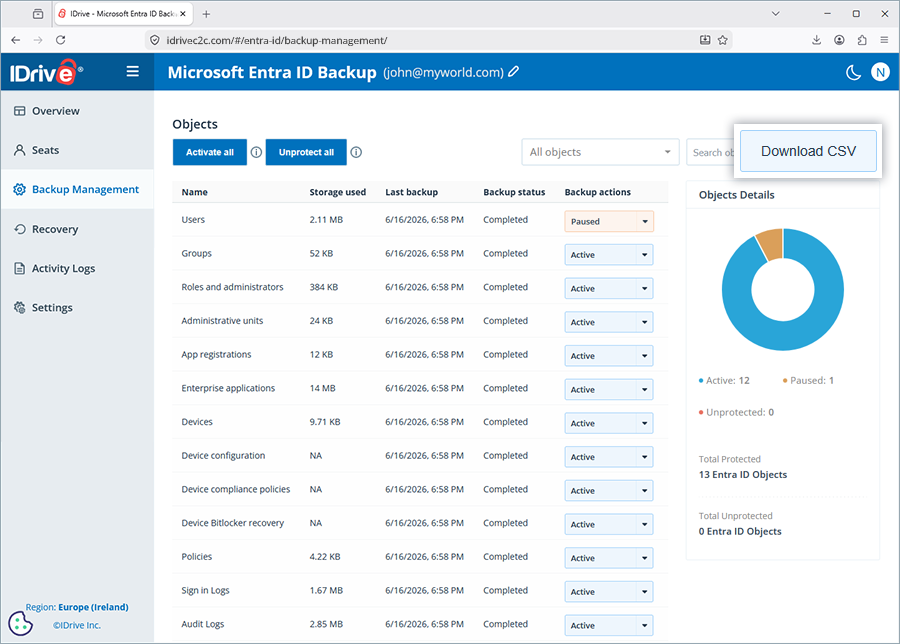Open browser downloads icon

pos(816,40)
